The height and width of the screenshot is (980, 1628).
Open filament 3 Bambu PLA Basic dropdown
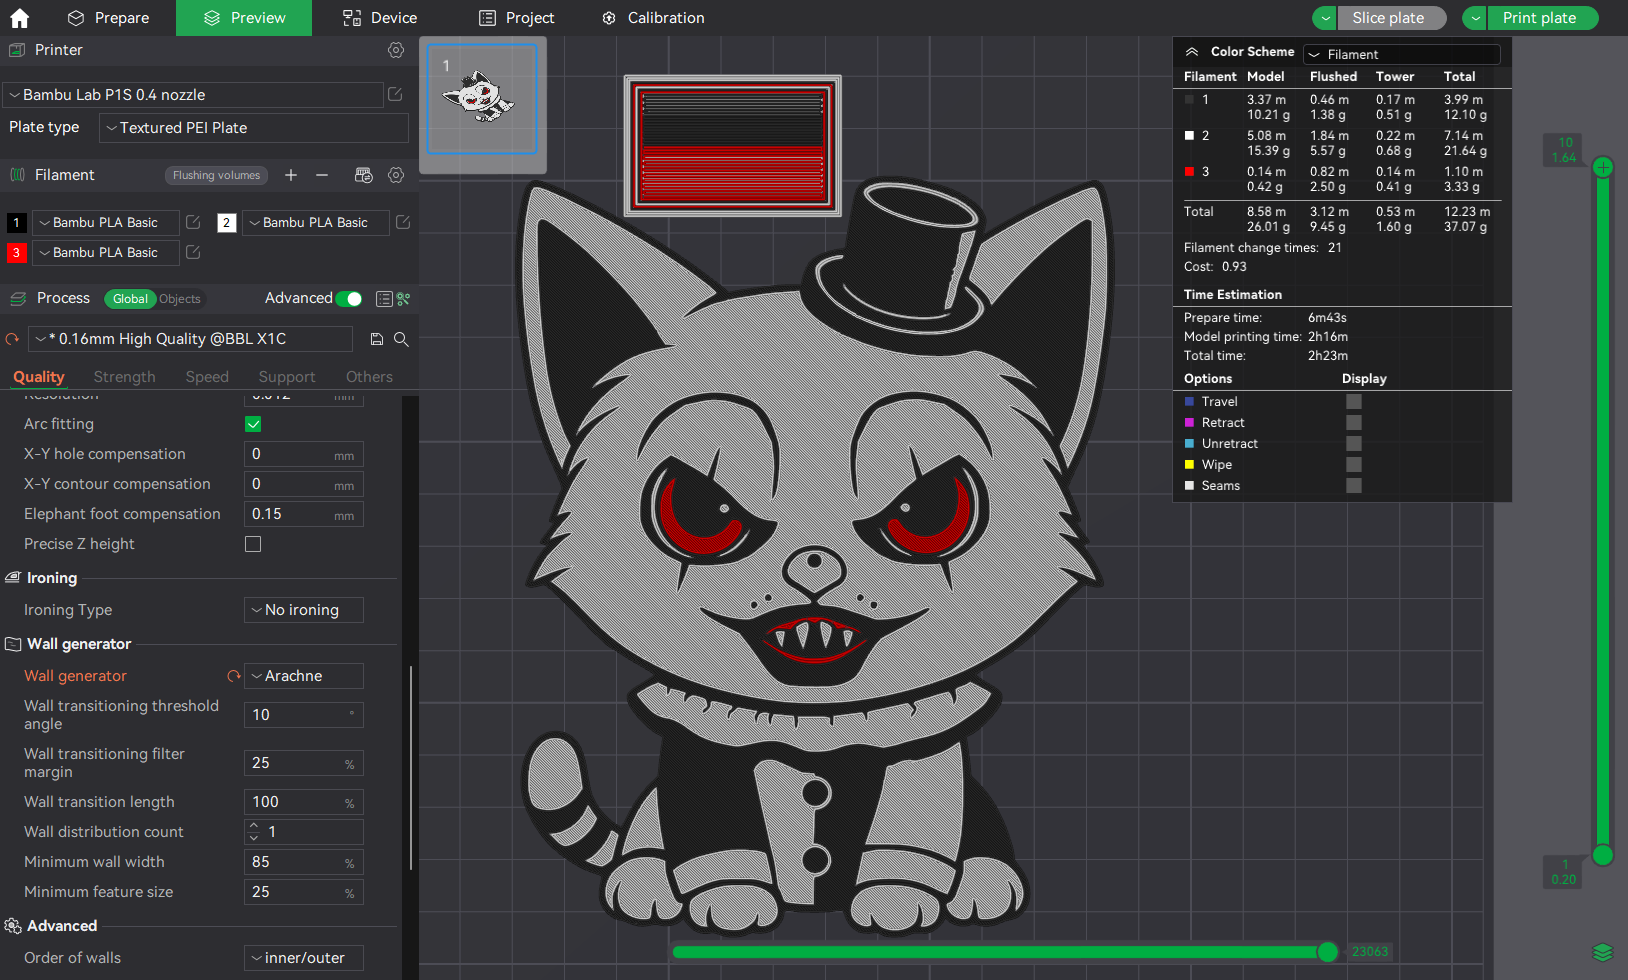tap(106, 253)
